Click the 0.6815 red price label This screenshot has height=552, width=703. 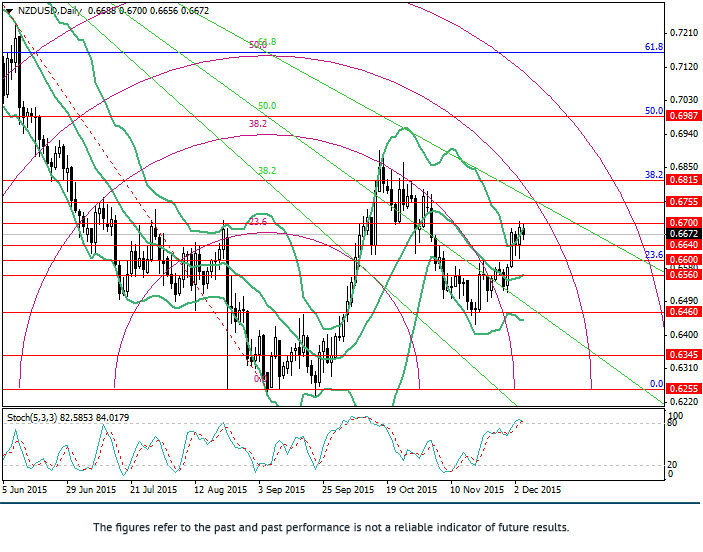tap(684, 180)
